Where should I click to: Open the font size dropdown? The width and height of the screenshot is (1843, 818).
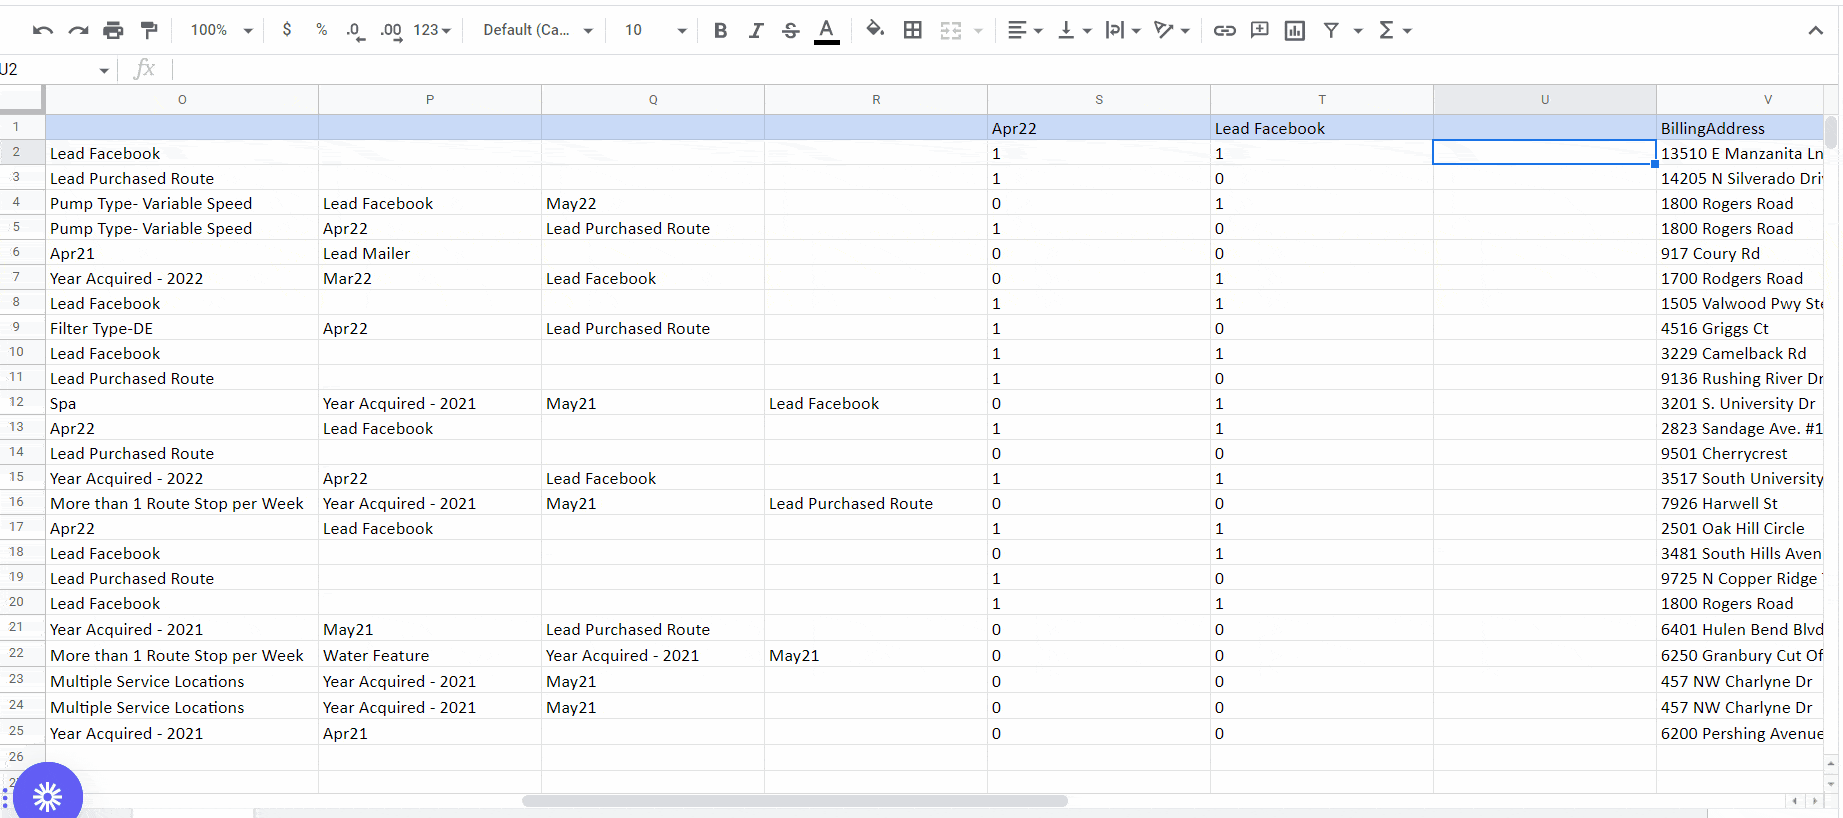(x=655, y=31)
